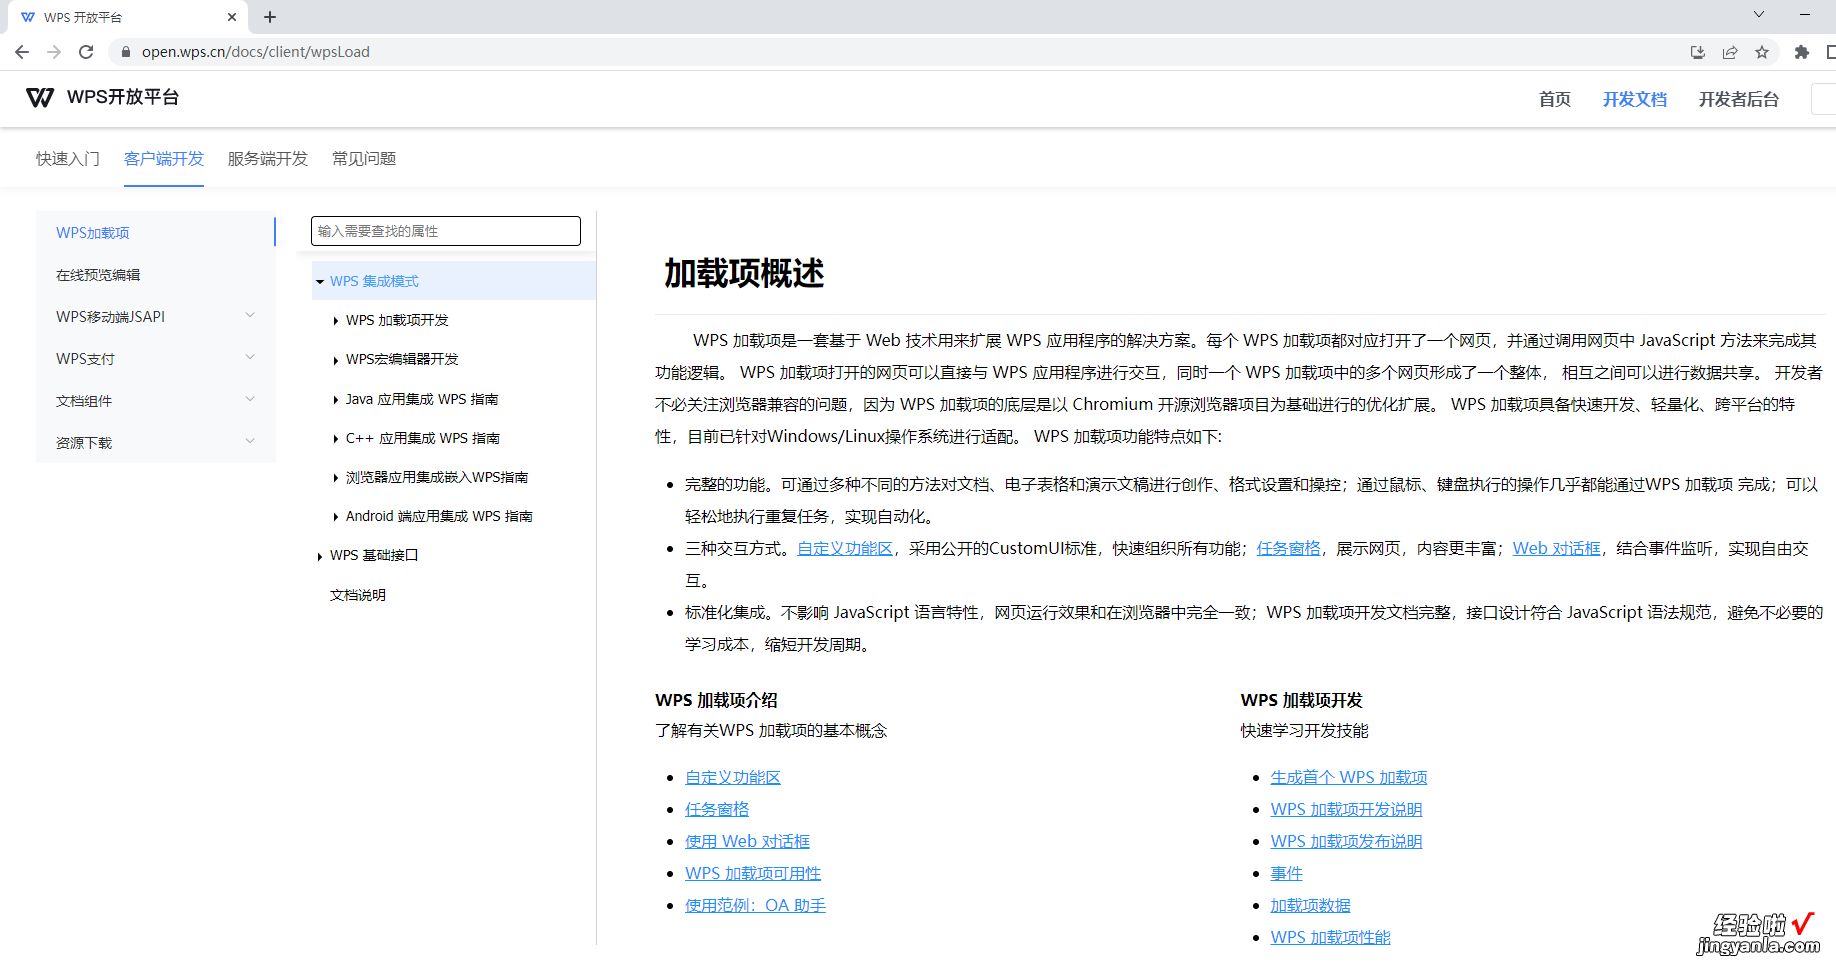The width and height of the screenshot is (1836, 963).
Task: Click the lock icon in address bar
Action: (125, 52)
